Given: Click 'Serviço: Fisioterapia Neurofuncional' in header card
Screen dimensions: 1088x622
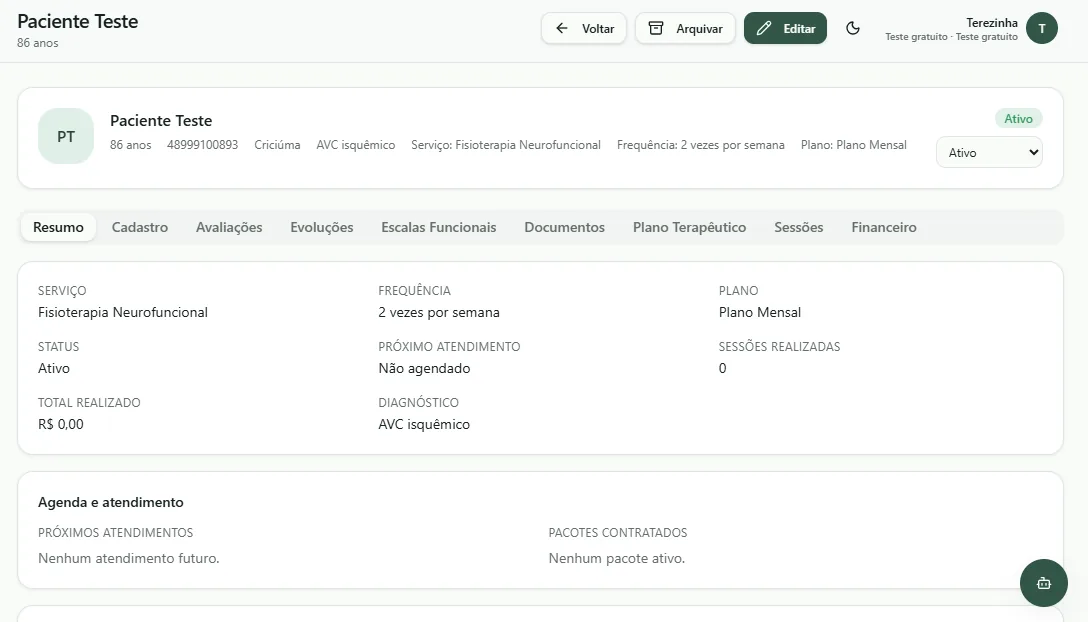Looking at the screenshot, I should pyautogui.click(x=506, y=144).
